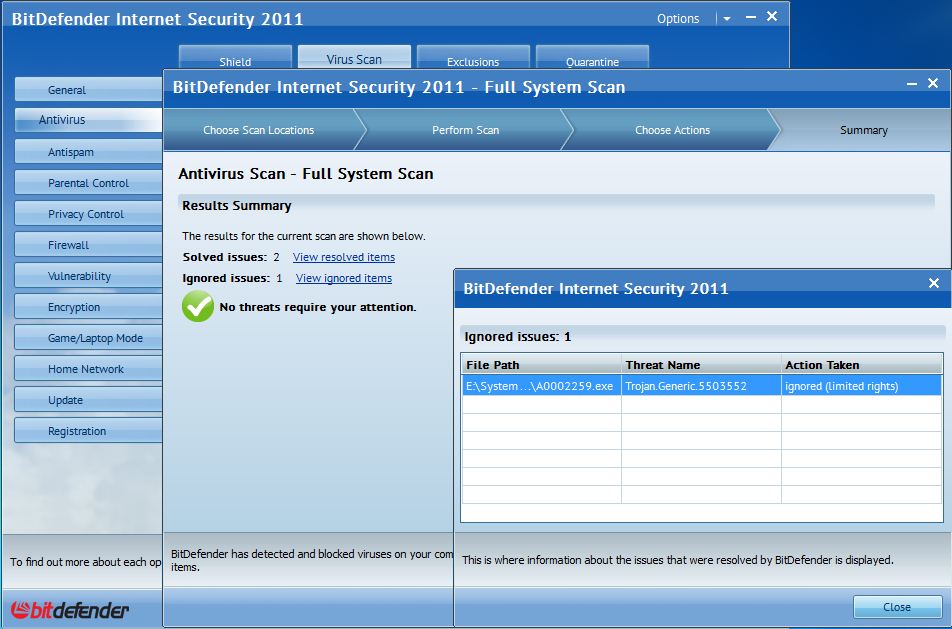952x629 pixels.
Task: Close the Ignored issues dialog via X
Action: 934,283
